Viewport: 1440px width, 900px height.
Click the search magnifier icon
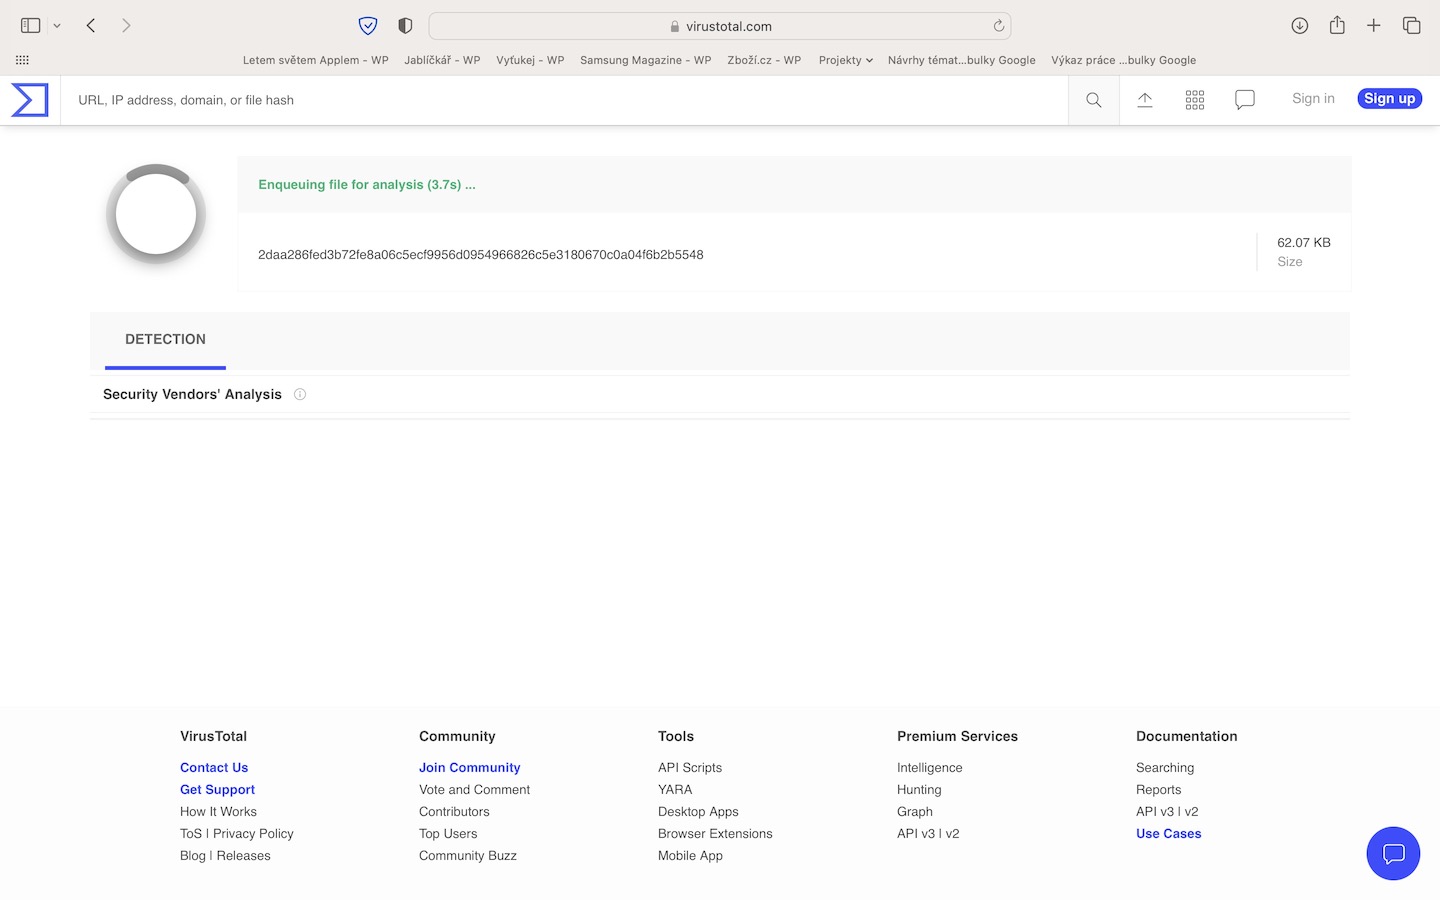point(1093,100)
